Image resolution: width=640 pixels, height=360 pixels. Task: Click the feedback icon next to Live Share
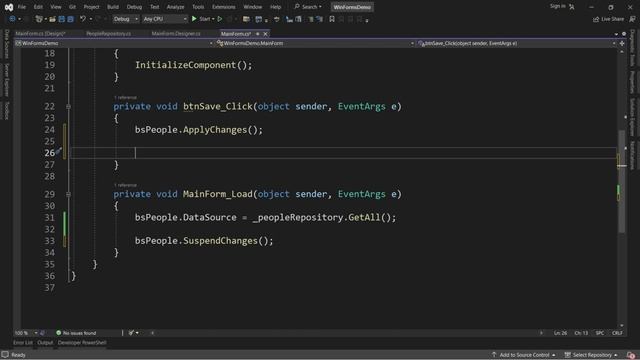[632, 19]
